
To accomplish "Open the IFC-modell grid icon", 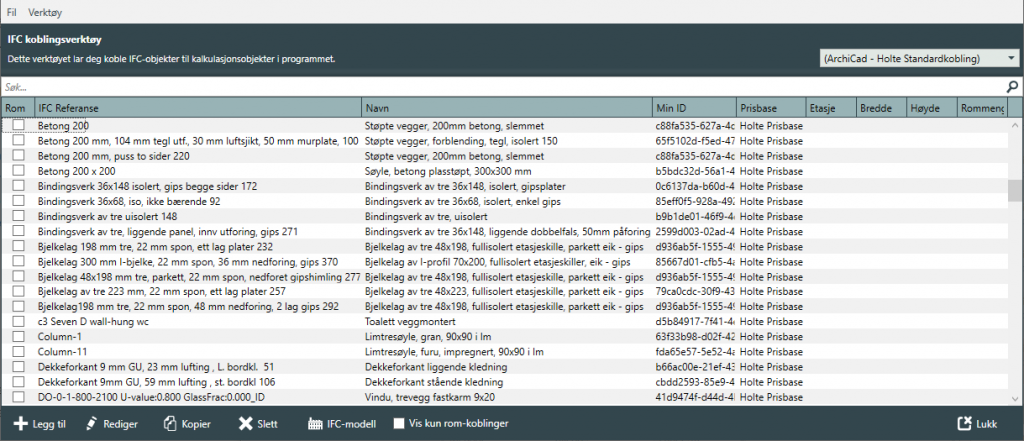I will [x=314, y=424].
